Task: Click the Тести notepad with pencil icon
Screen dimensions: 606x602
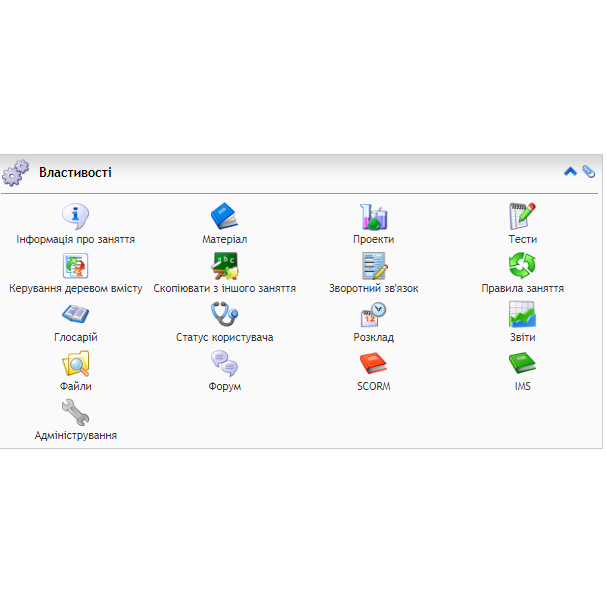Action: pyautogui.click(x=523, y=216)
